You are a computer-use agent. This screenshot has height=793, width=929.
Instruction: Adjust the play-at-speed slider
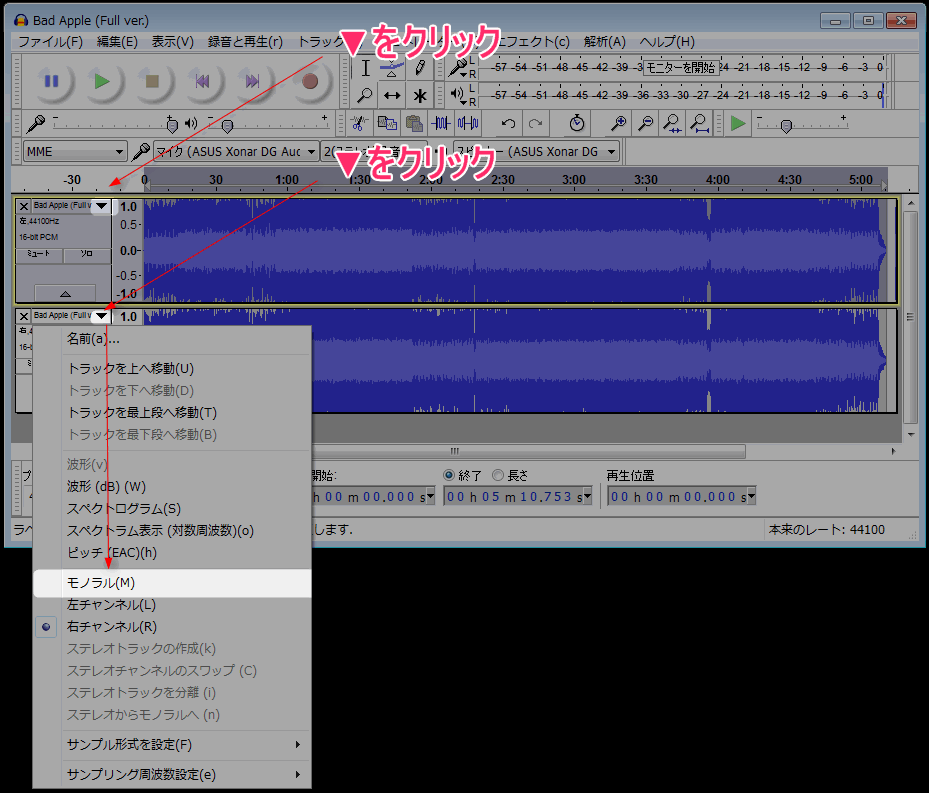(786, 126)
